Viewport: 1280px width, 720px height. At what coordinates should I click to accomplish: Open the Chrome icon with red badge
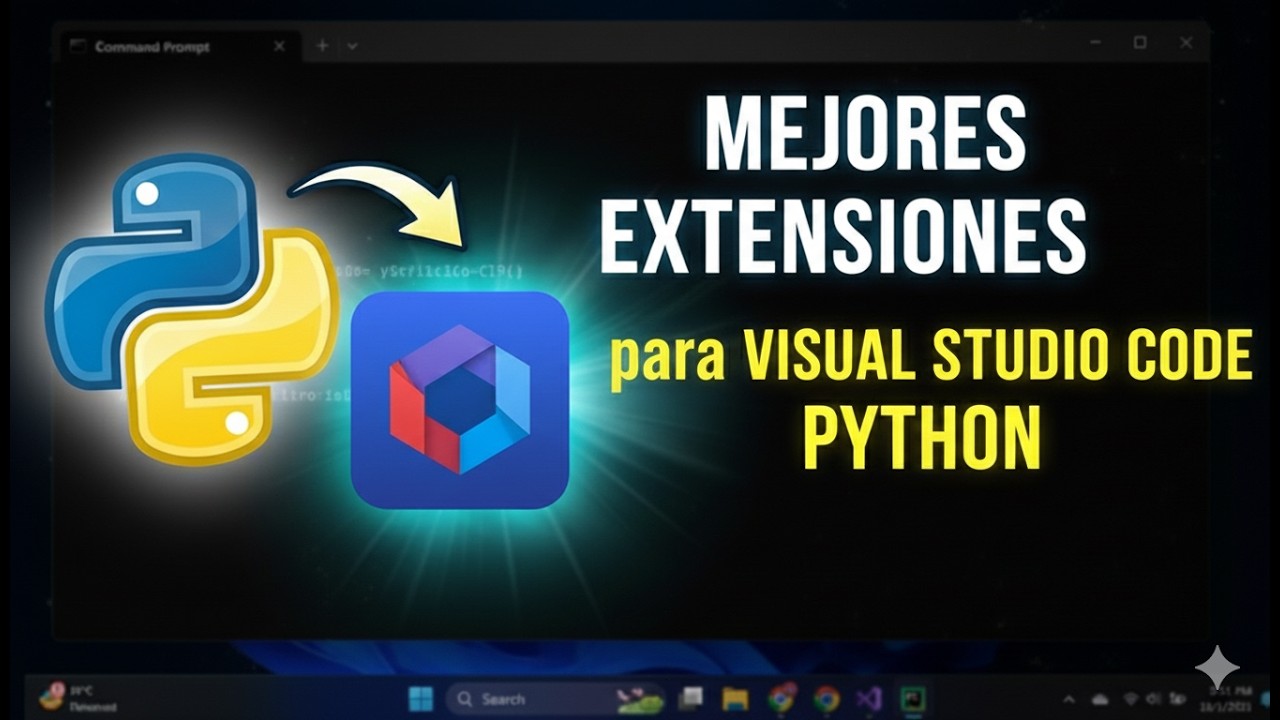(782, 697)
